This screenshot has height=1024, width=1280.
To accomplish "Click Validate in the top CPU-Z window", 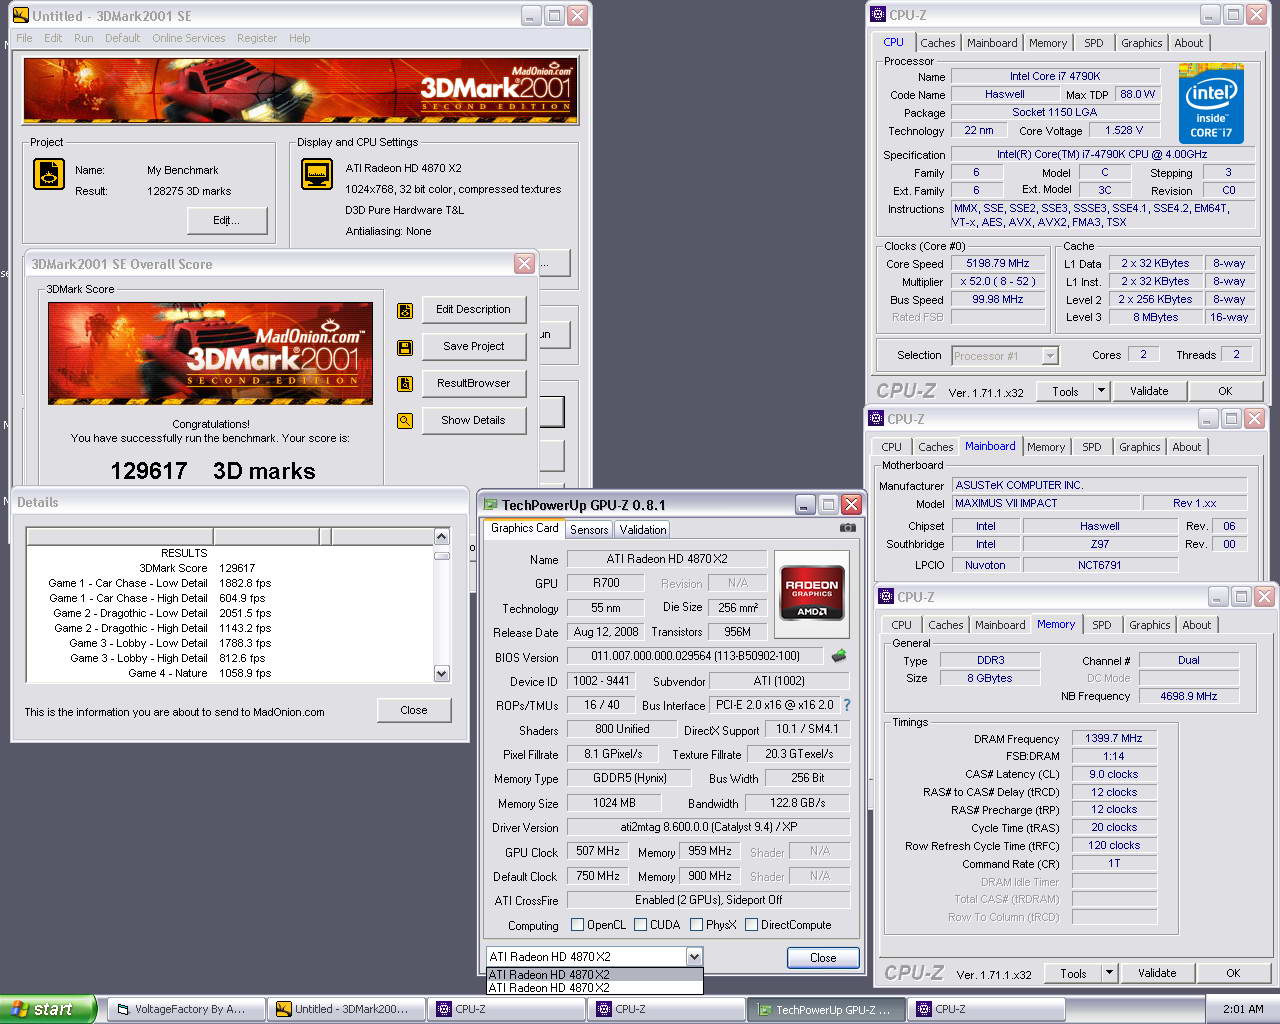I will point(1149,391).
